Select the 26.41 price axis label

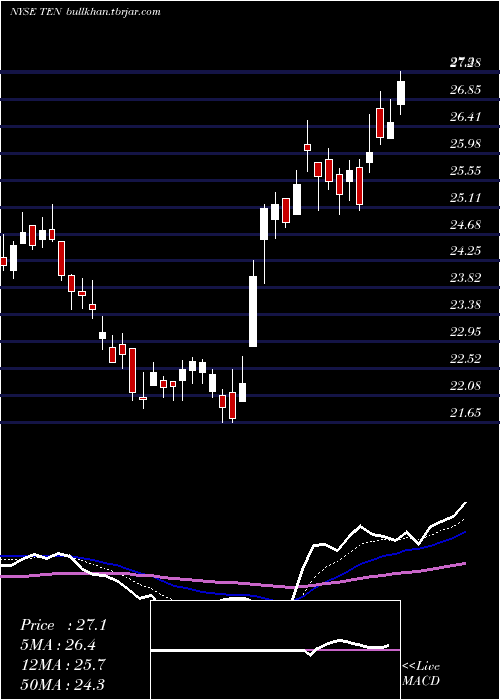(465, 117)
